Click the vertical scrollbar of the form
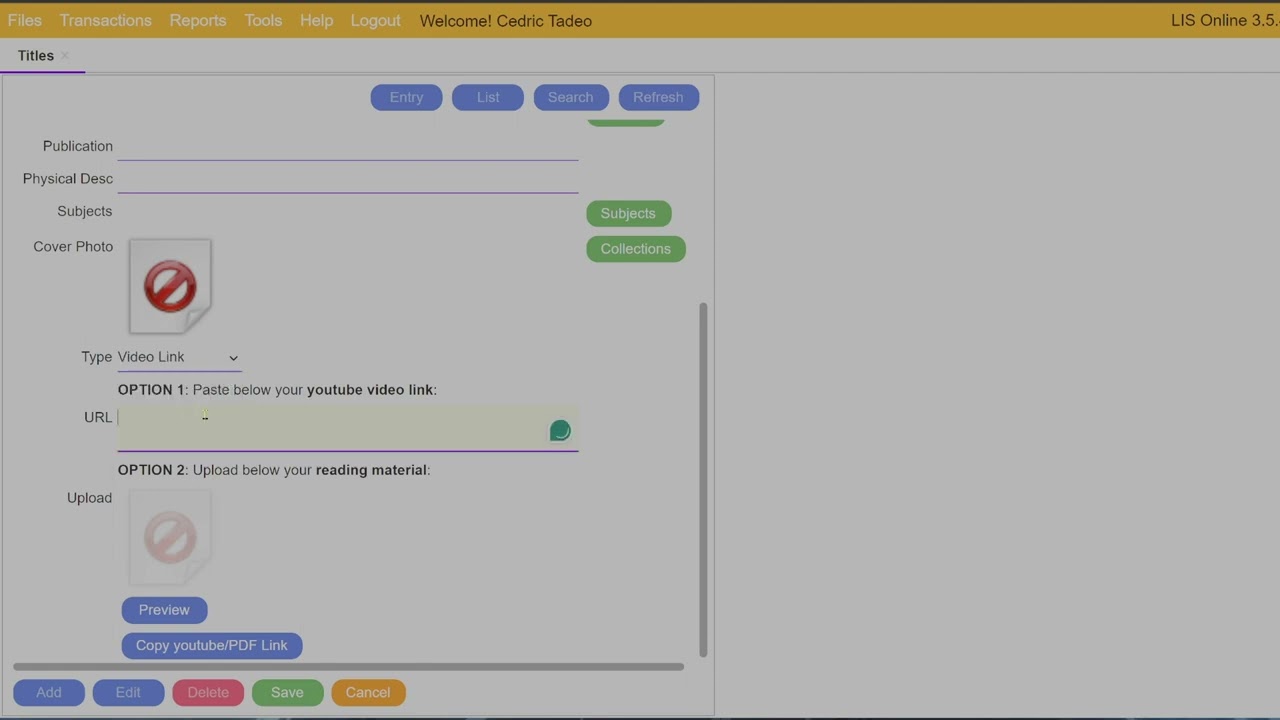The height and width of the screenshot is (720, 1280). pos(703,480)
